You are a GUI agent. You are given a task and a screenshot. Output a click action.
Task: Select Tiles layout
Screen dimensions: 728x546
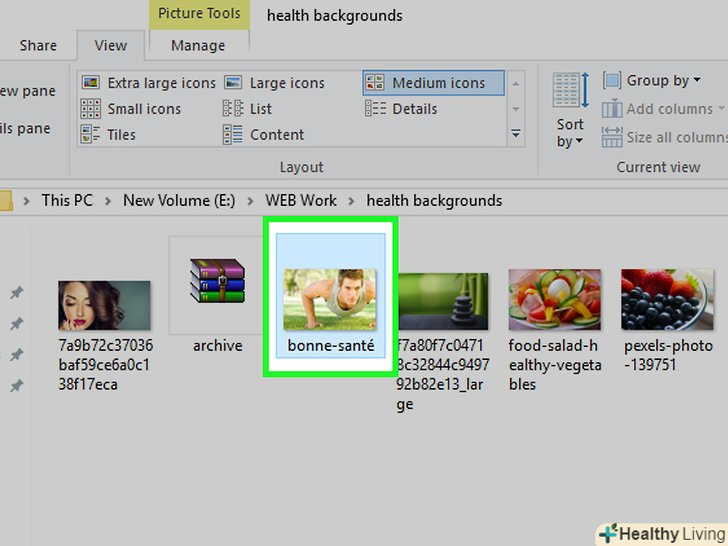(108, 135)
